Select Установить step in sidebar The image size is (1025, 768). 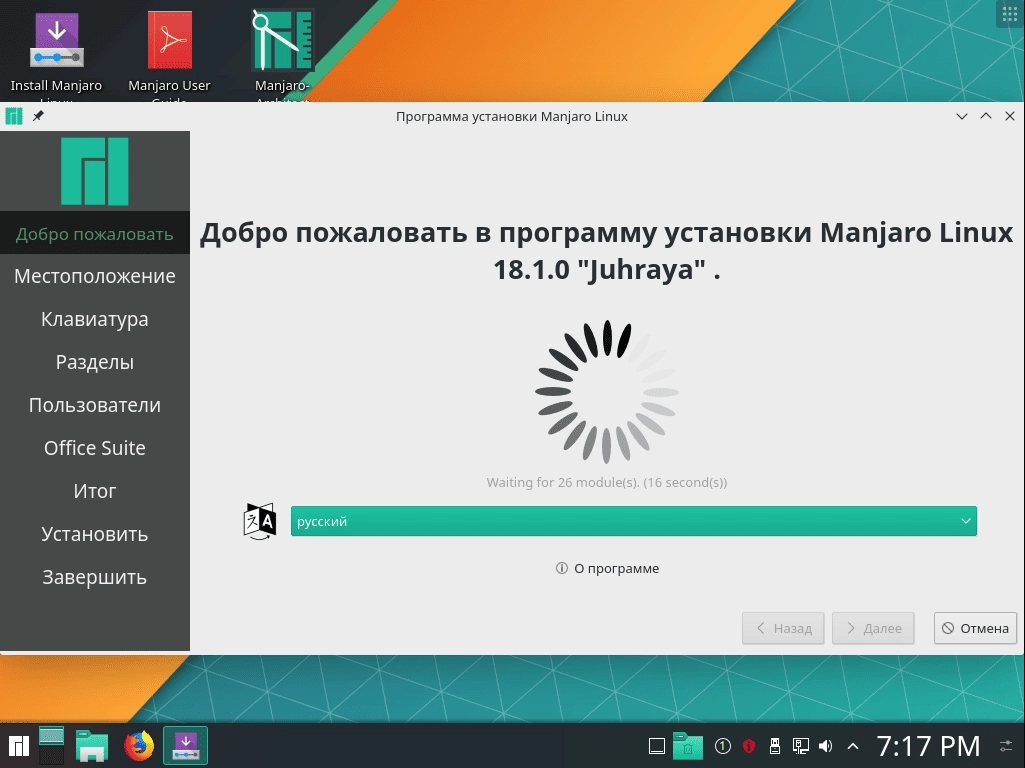pos(95,534)
